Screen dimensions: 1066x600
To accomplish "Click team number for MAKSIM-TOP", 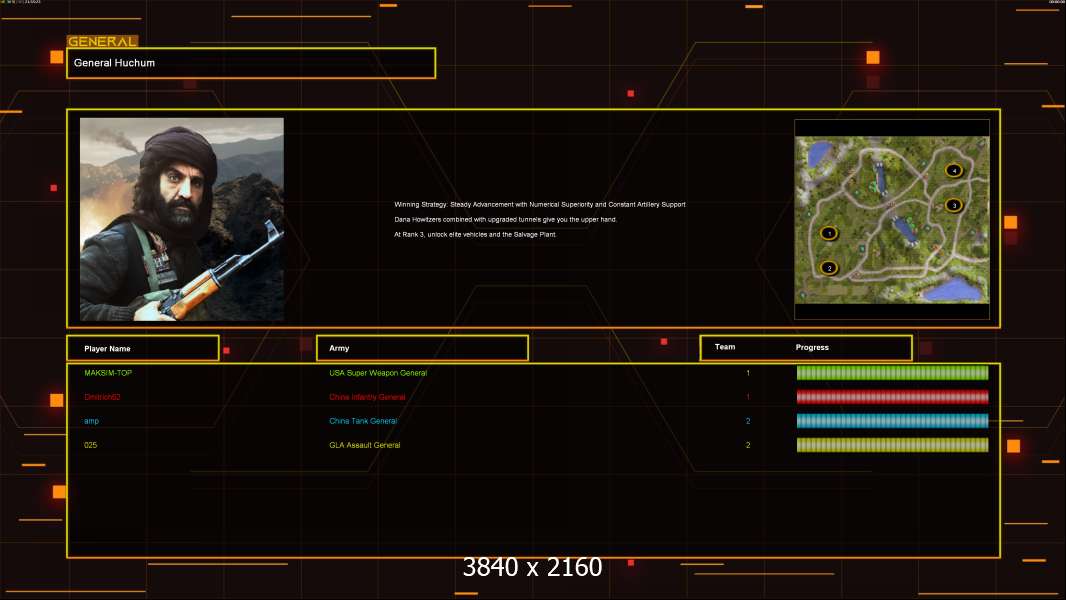I will pos(748,373).
